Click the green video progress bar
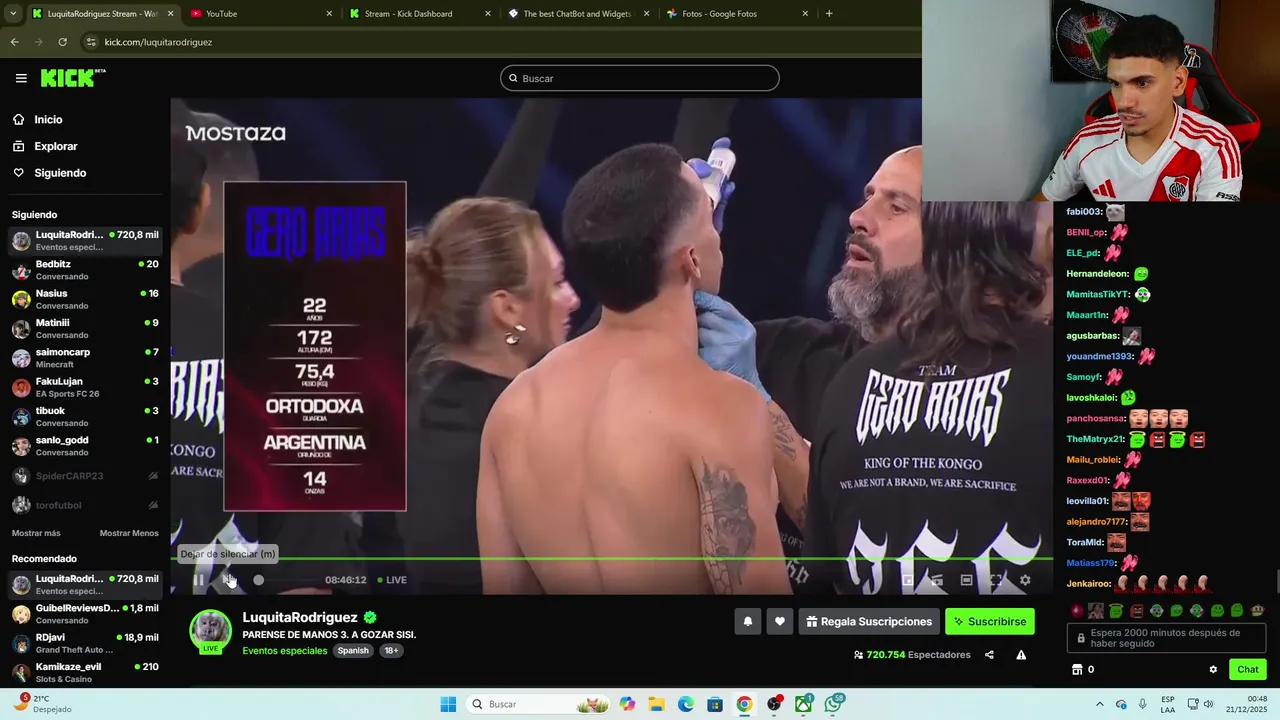 click(611, 559)
